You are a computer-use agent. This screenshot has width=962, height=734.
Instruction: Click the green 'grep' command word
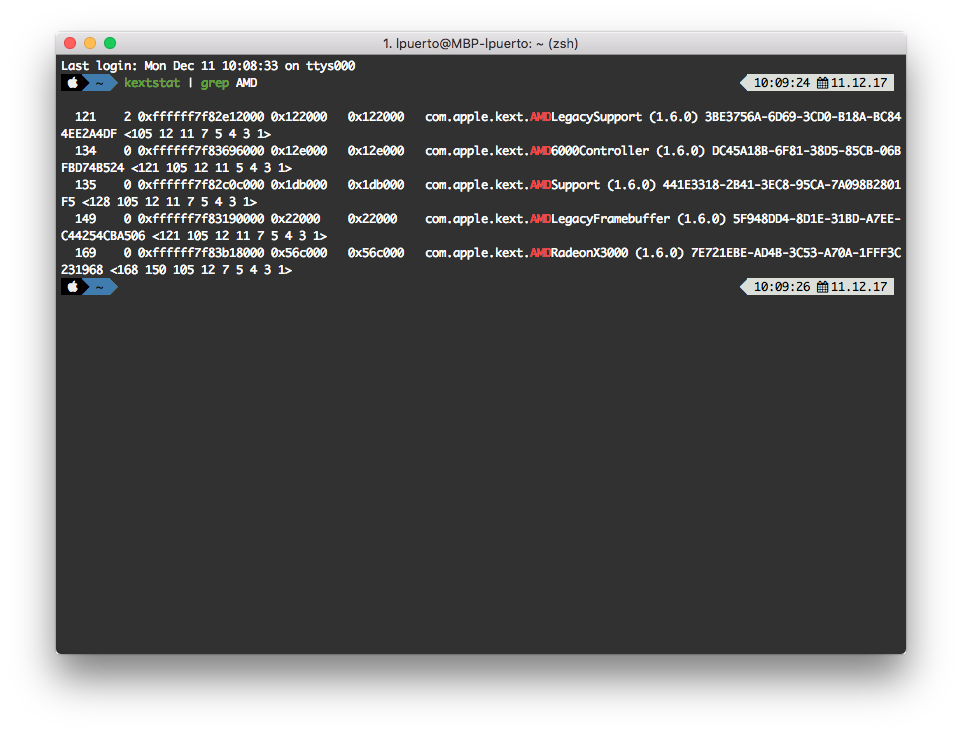pyautogui.click(x=215, y=83)
